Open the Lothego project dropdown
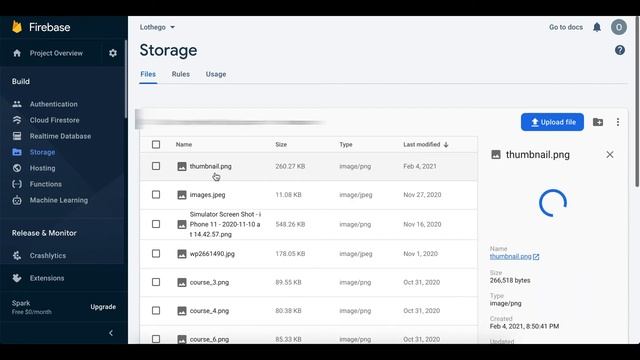Viewport: 640px width, 360px height. (158, 27)
